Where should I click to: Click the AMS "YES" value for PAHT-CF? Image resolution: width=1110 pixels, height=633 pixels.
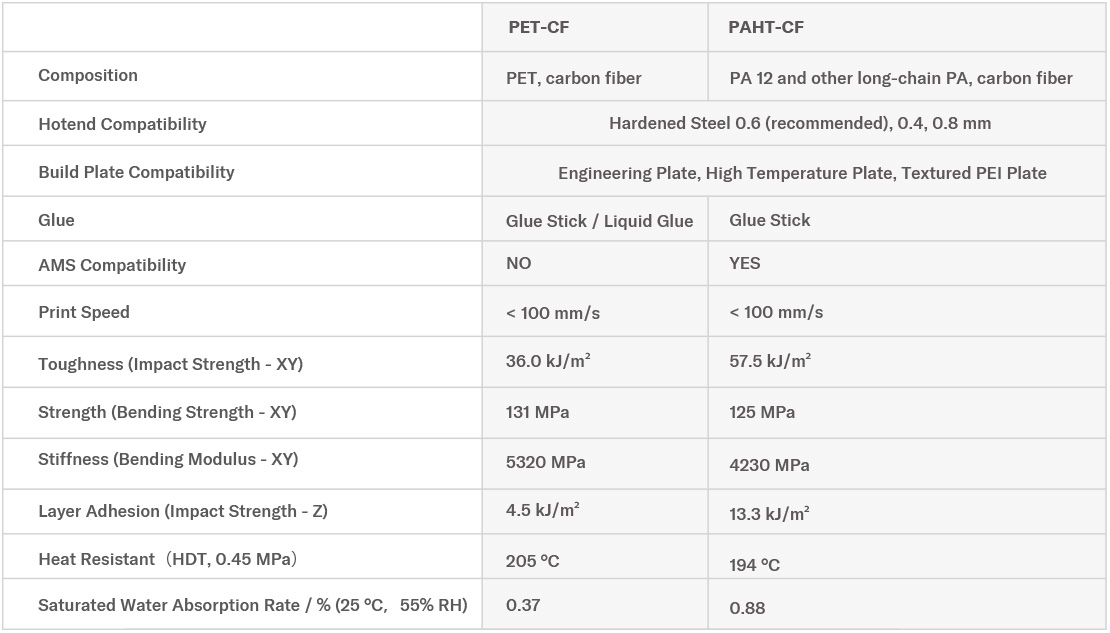(x=745, y=263)
